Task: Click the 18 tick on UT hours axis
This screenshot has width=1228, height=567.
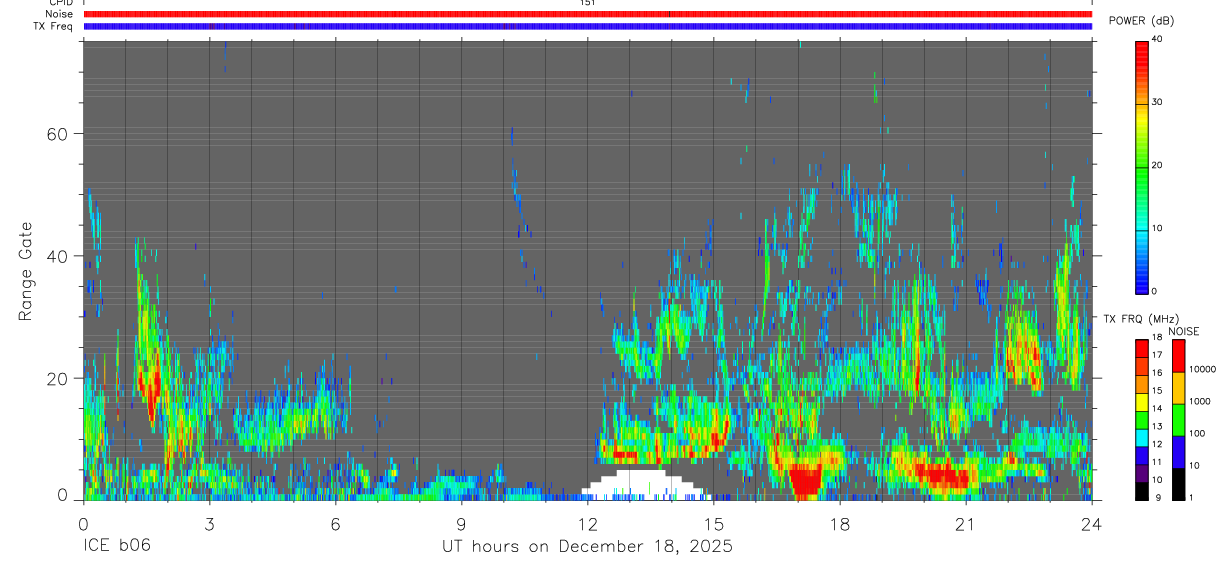Action: point(839,523)
